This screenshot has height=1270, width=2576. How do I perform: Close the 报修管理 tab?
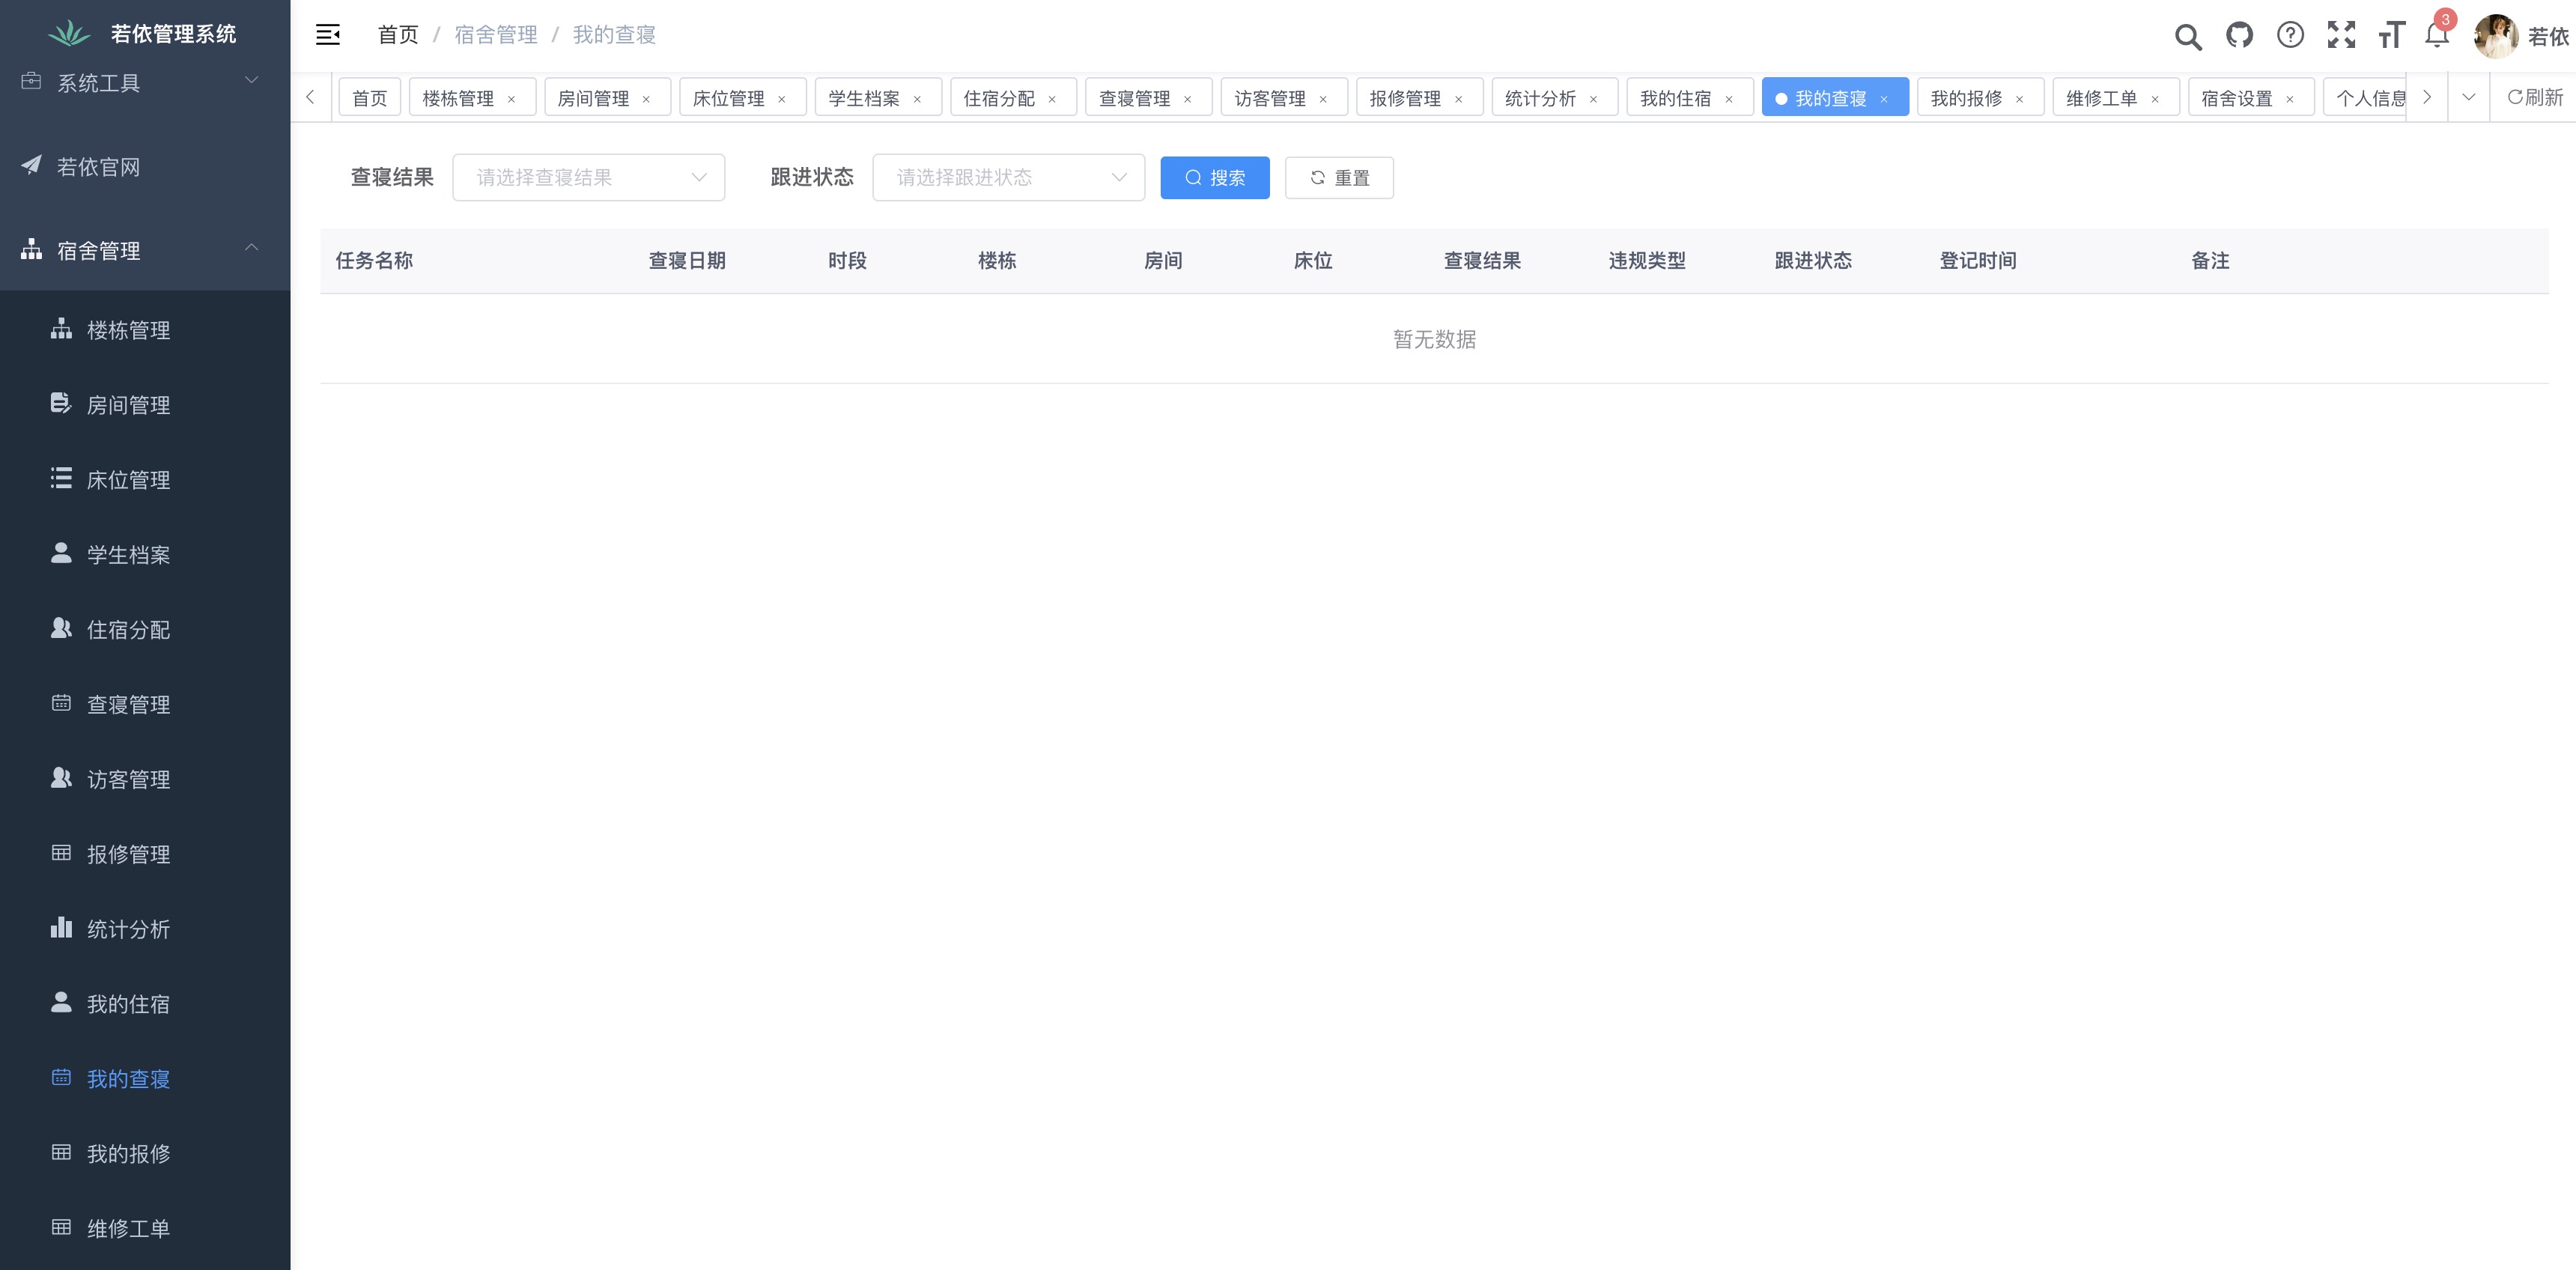(1459, 99)
